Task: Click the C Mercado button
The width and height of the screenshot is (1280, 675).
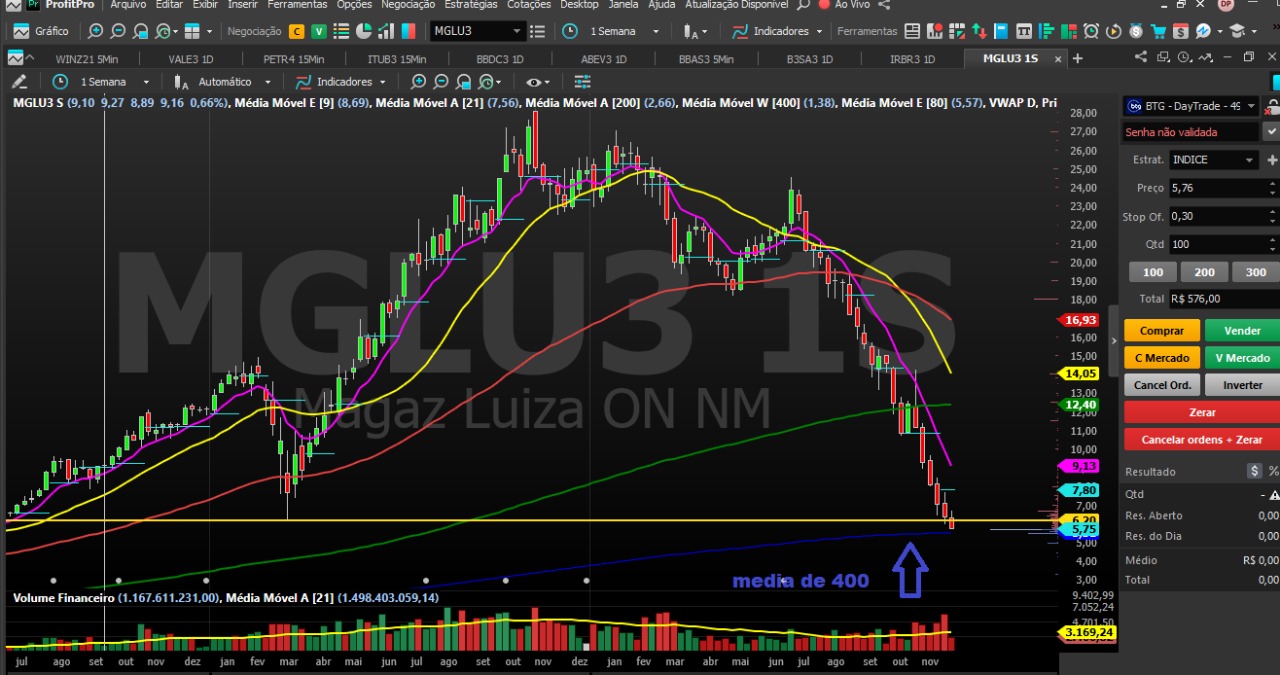Action: tap(1161, 358)
